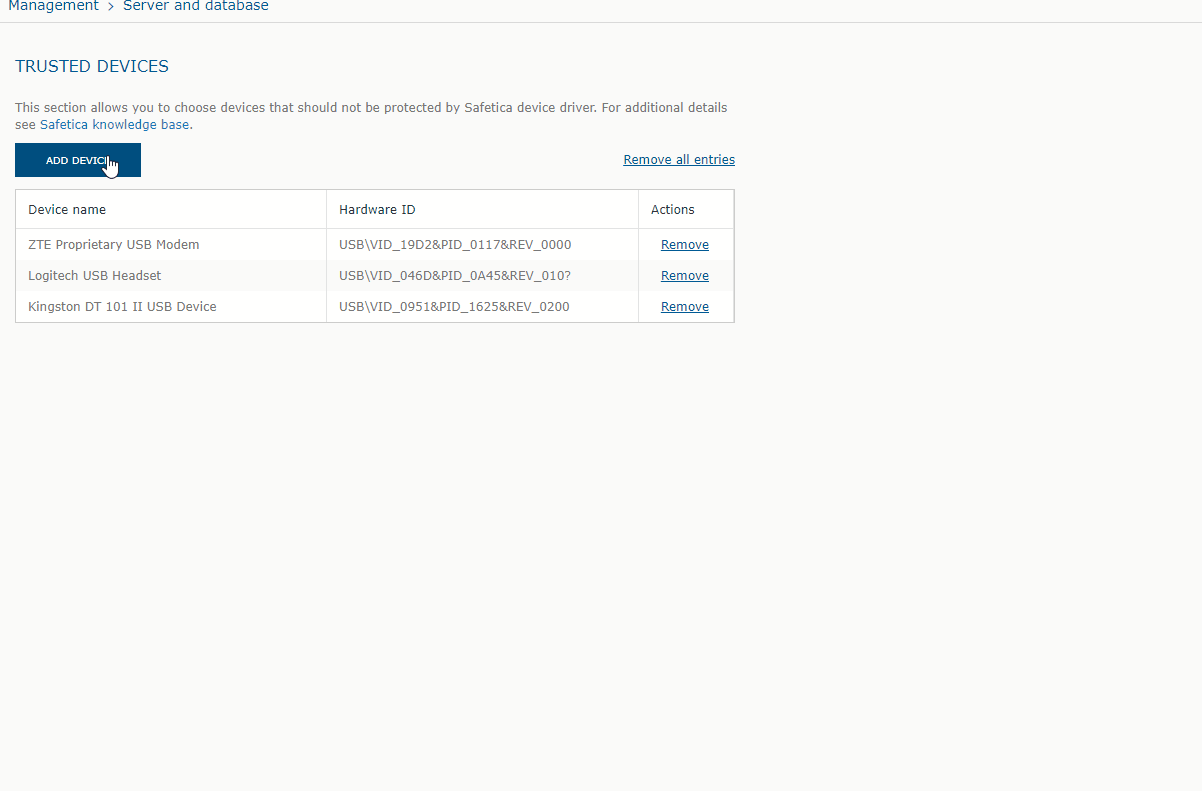Select the Logitech USB Headset row
Screen dimensions: 1202x791
pos(94,276)
